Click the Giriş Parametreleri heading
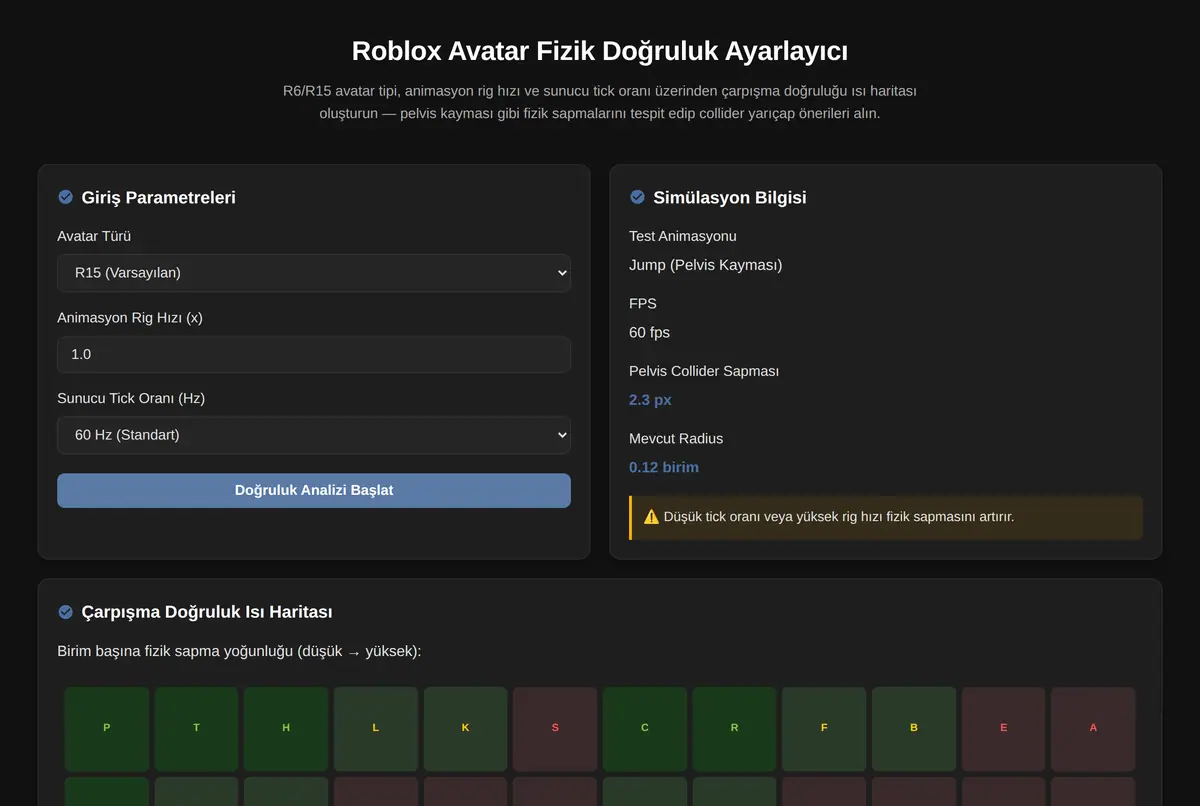This screenshot has height=806, width=1200. point(159,197)
